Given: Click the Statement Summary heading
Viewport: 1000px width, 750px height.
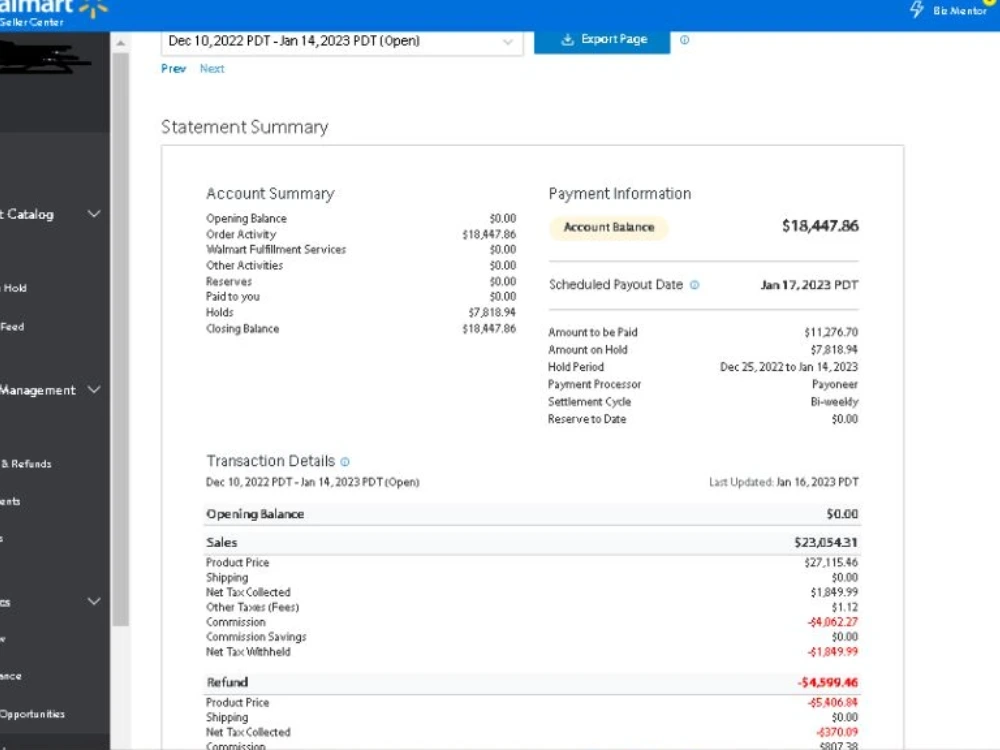Looking at the screenshot, I should pyautogui.click(x=245, y=127).
